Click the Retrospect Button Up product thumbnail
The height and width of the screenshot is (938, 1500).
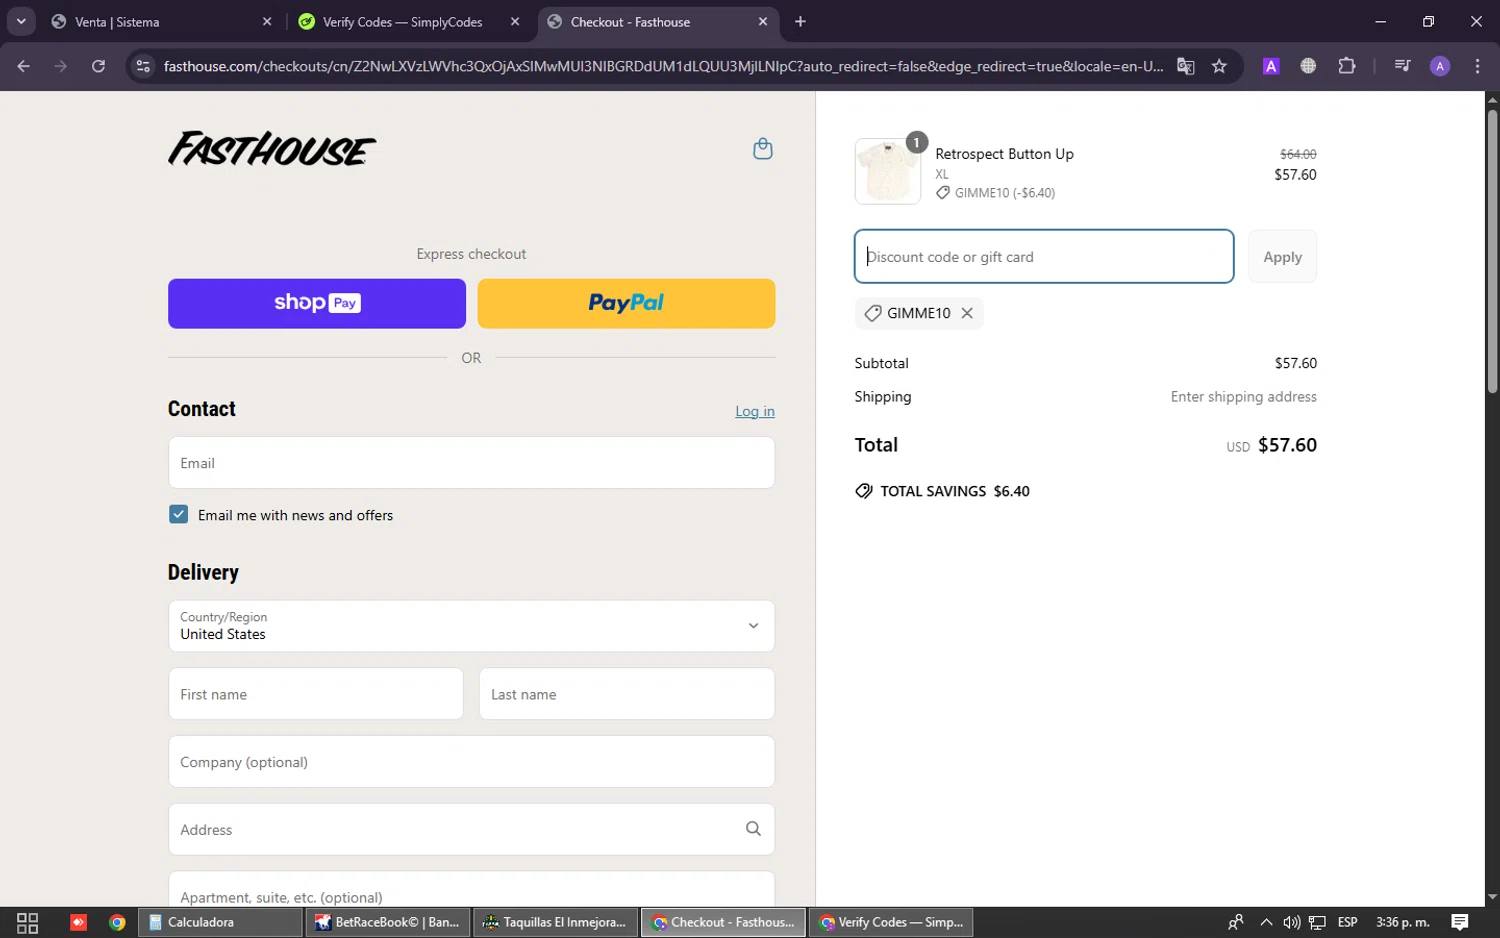click(x=888, y=171)
